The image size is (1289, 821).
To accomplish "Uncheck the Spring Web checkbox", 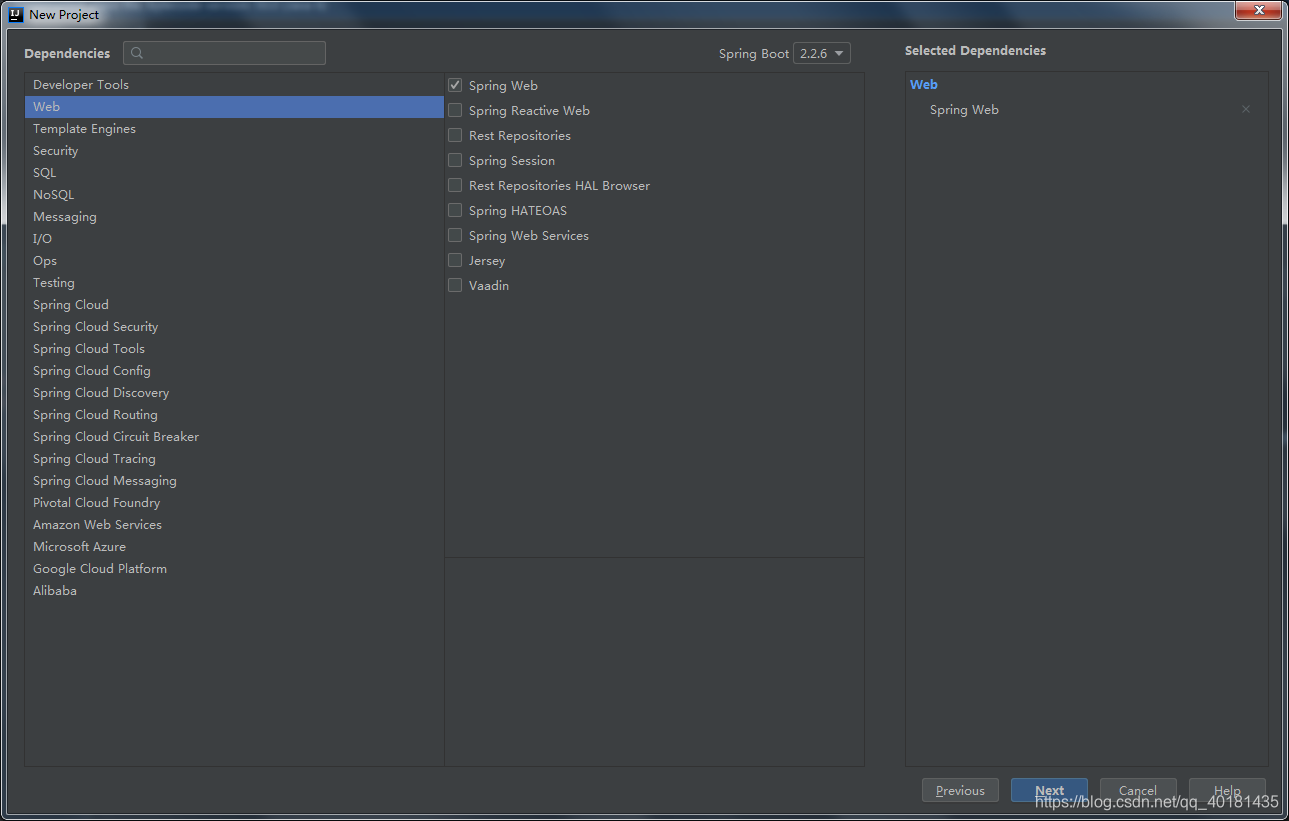I will (455, 86).
